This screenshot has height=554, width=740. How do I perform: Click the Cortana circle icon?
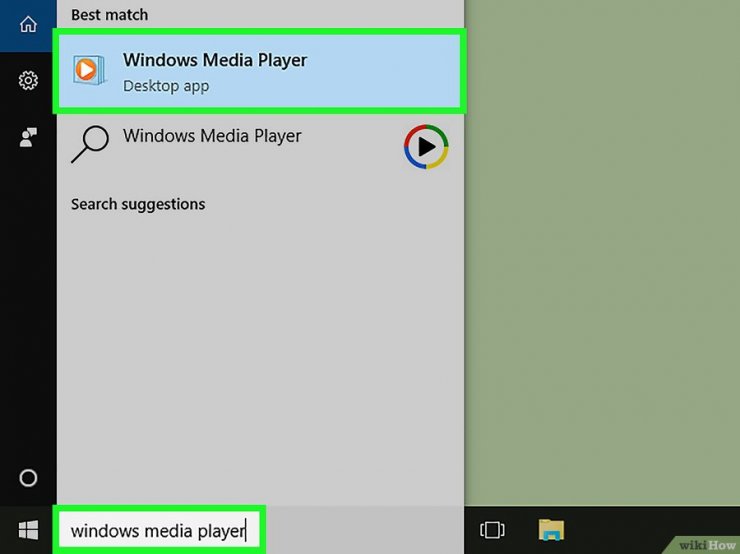[28, 478]
